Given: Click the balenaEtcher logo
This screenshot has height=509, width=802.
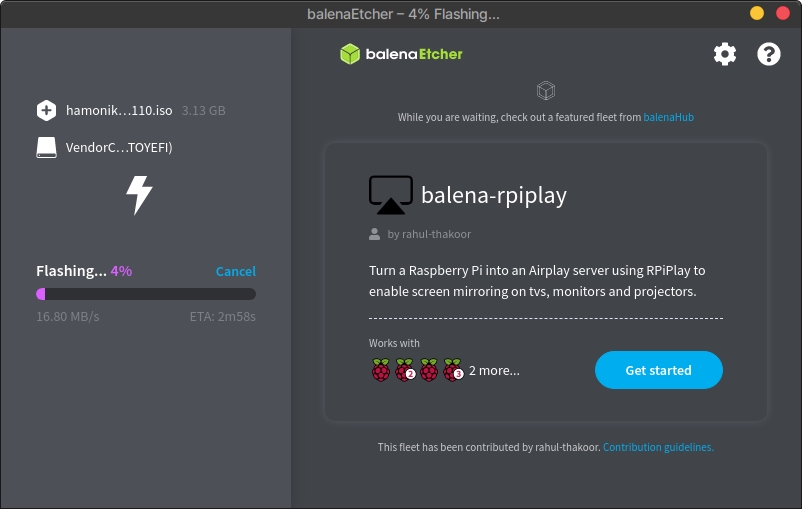Looking at the screenshot, I should tap(401, 54).
